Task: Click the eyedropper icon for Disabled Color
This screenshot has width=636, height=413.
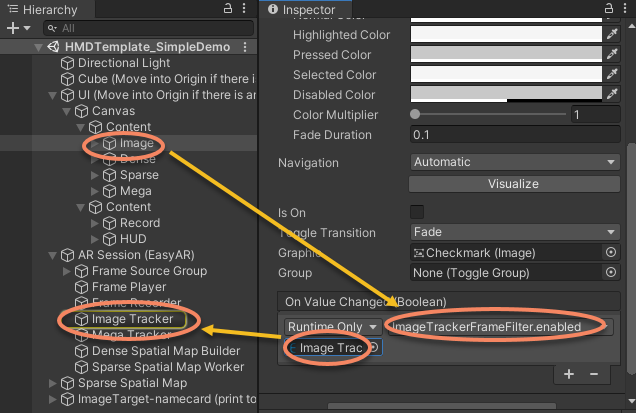Action: (x=611, y=95)
